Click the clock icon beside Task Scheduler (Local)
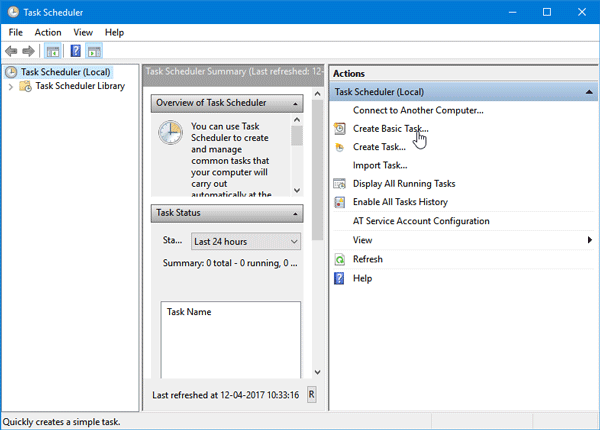Viewport: 600px width, 430px height. pos(11,72)
